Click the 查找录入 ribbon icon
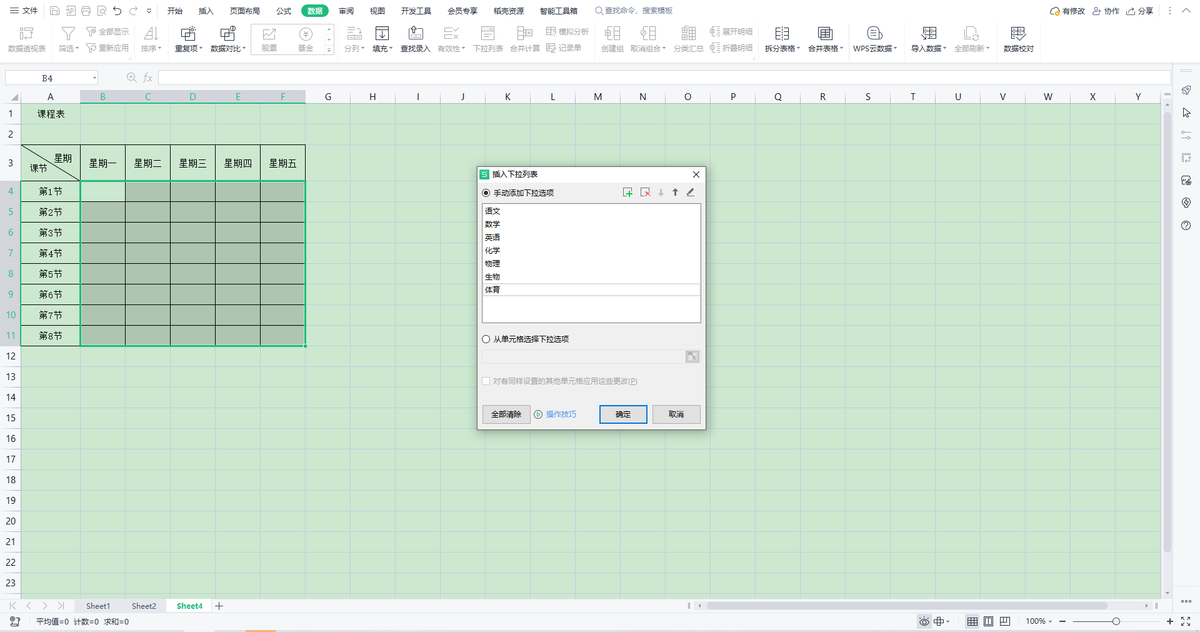 pos(414,39)
